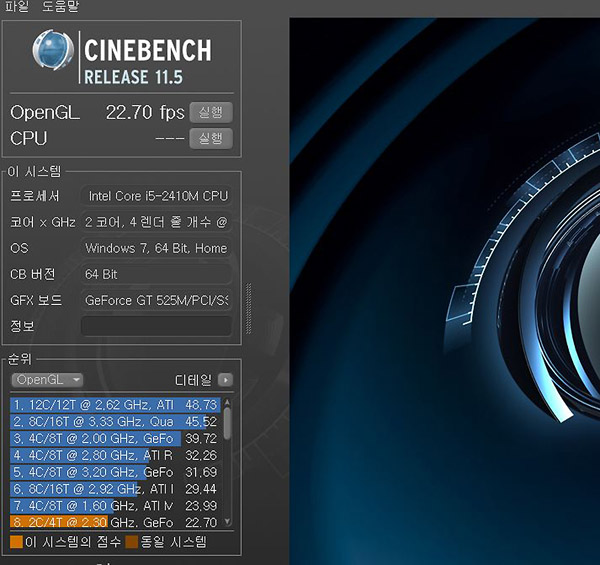
Task: Open the 파일 menu
Action: [16, 6]
